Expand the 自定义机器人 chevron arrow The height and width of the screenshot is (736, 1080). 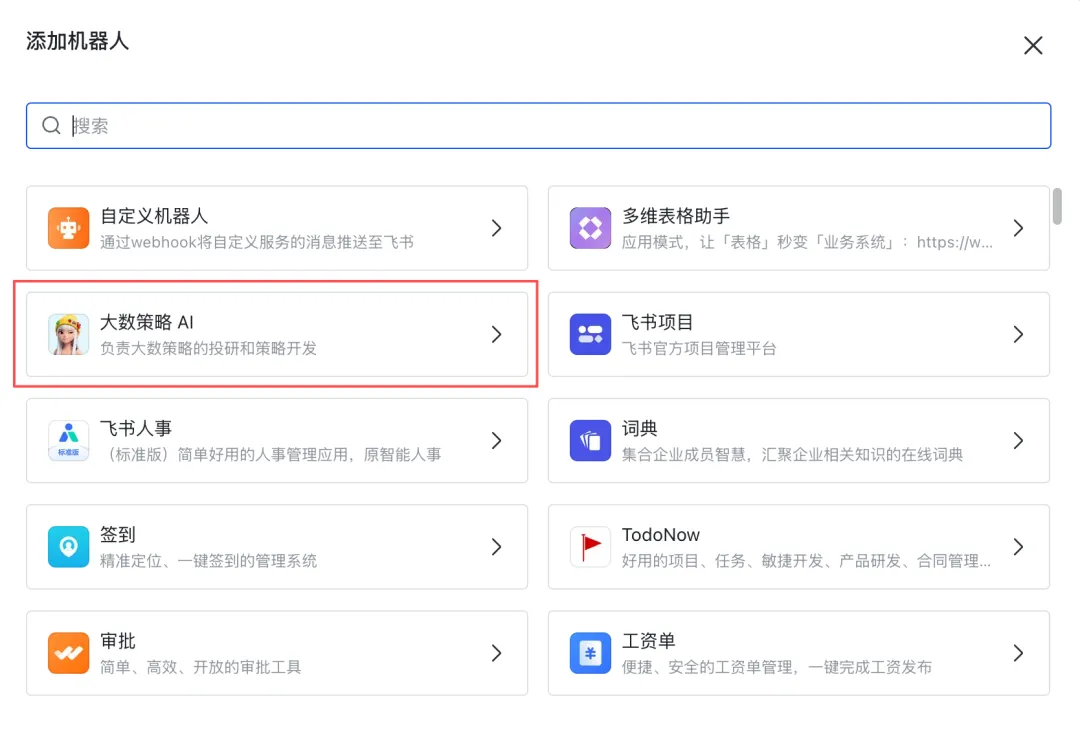pos(497,228)
